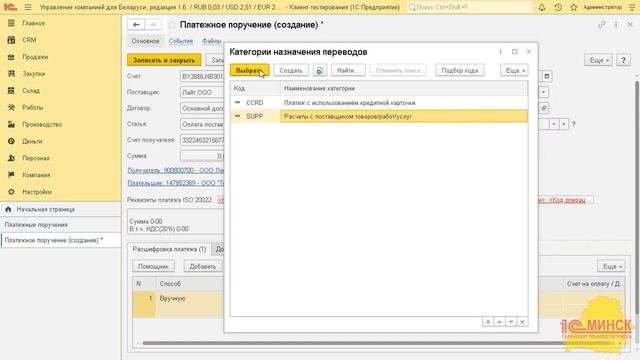Select 'Вручную' cell in row 1
This screenshot has height=360, width=640.
(190, 299)
